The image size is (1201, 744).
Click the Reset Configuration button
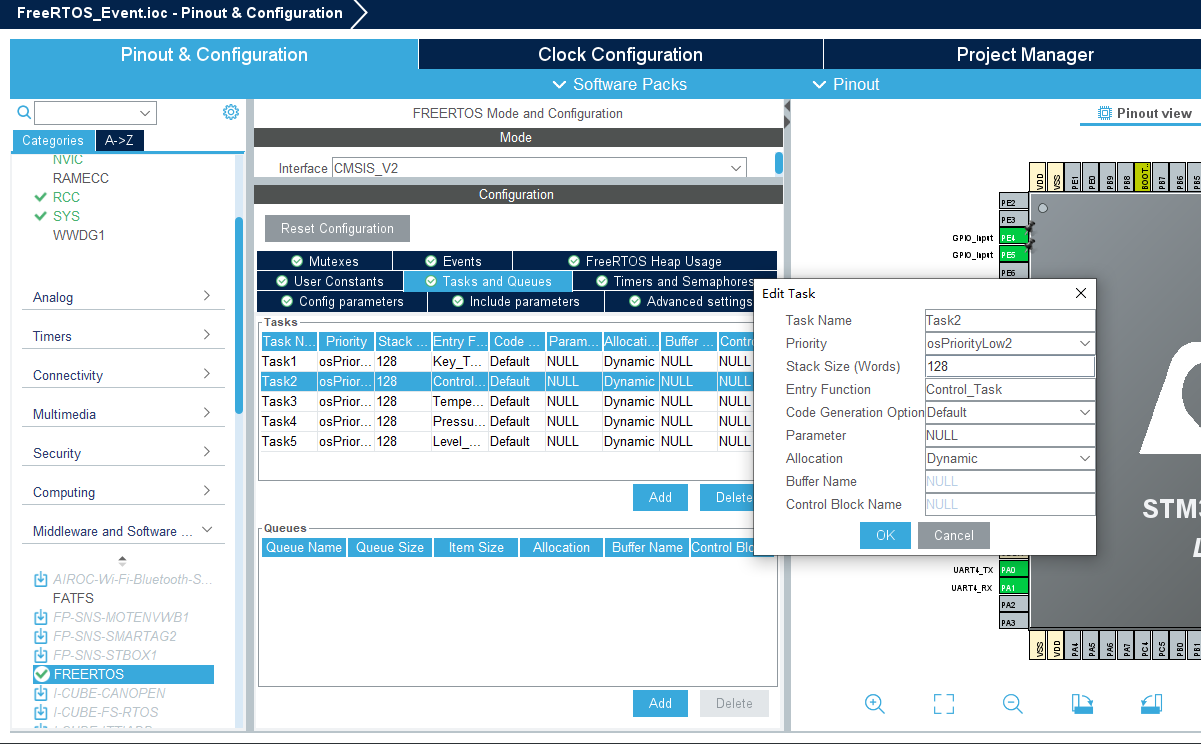[337, 228]
